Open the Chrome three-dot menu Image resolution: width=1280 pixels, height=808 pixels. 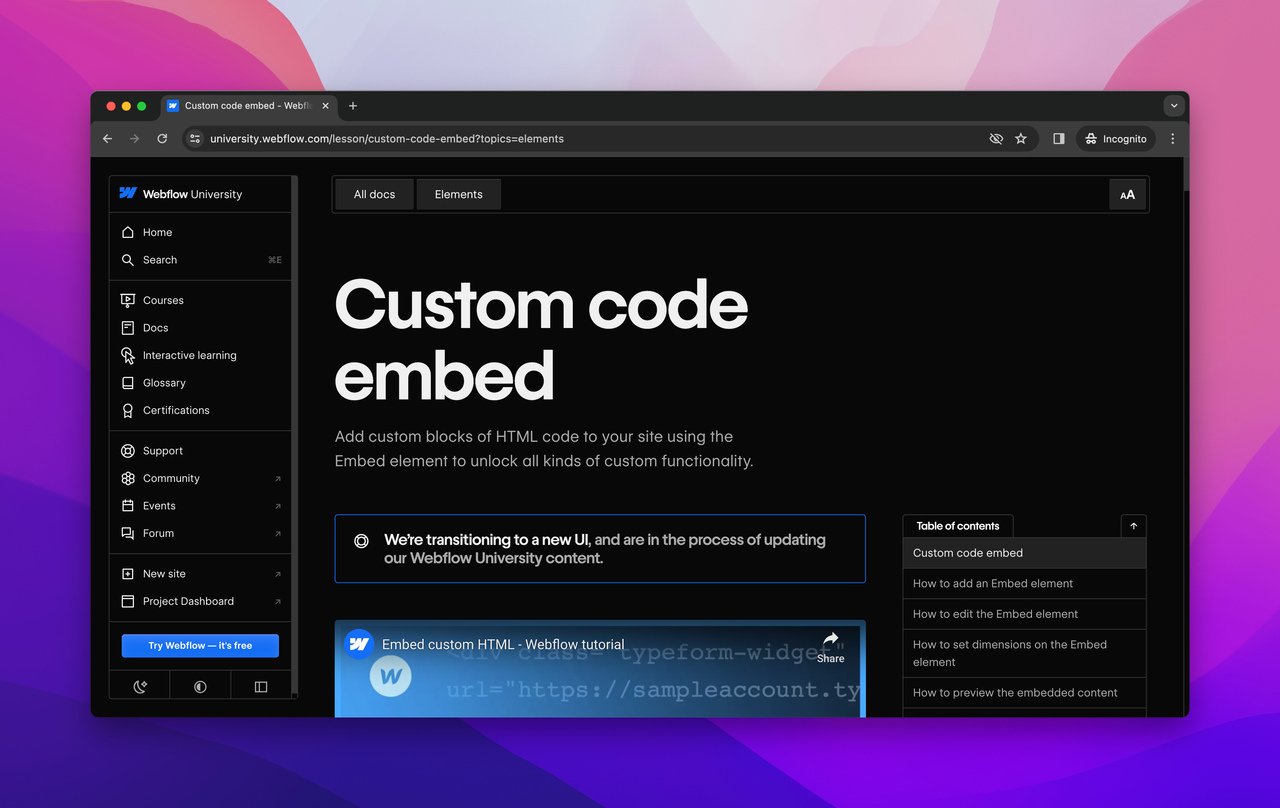(x=1173, y=139)
